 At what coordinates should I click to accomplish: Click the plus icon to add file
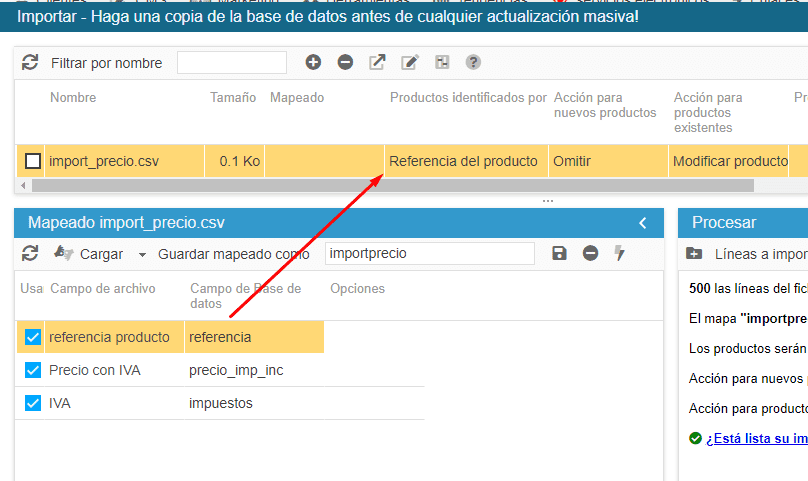click(x=313, y=63)
